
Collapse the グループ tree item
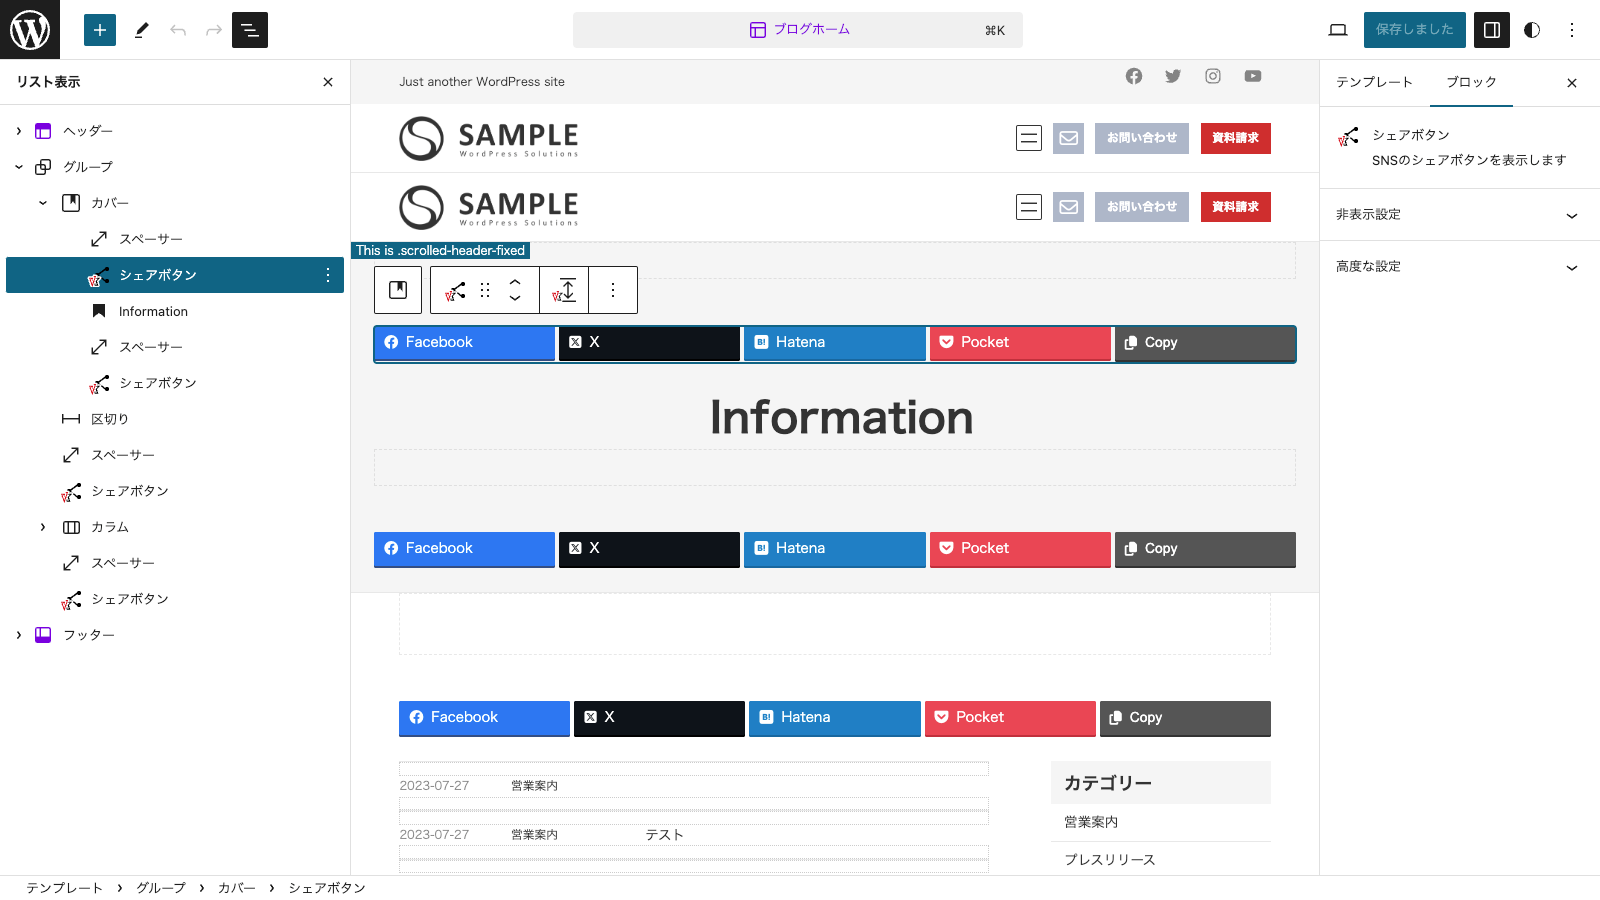pyautogui.click(x=19, y=167)
